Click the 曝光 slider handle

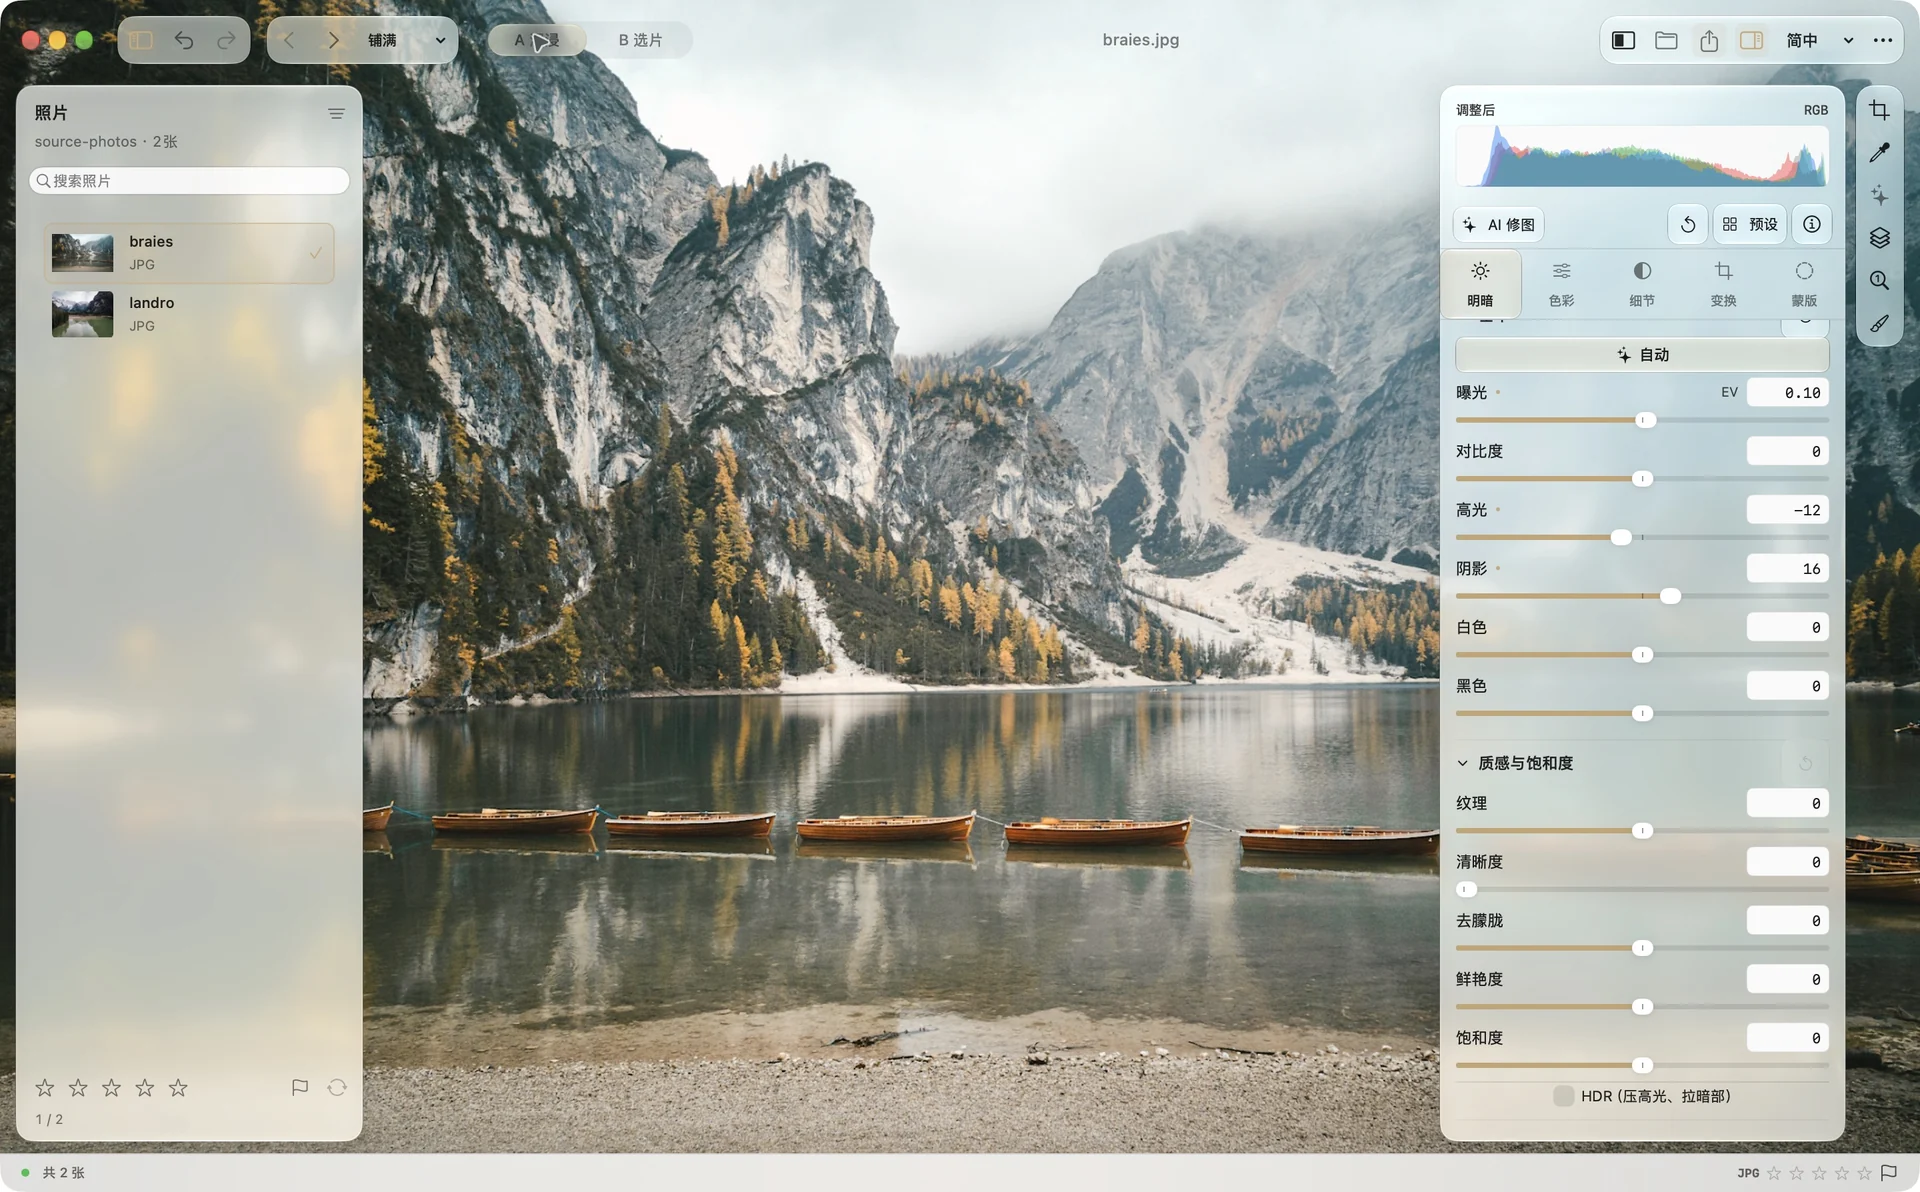point(1645,420)
